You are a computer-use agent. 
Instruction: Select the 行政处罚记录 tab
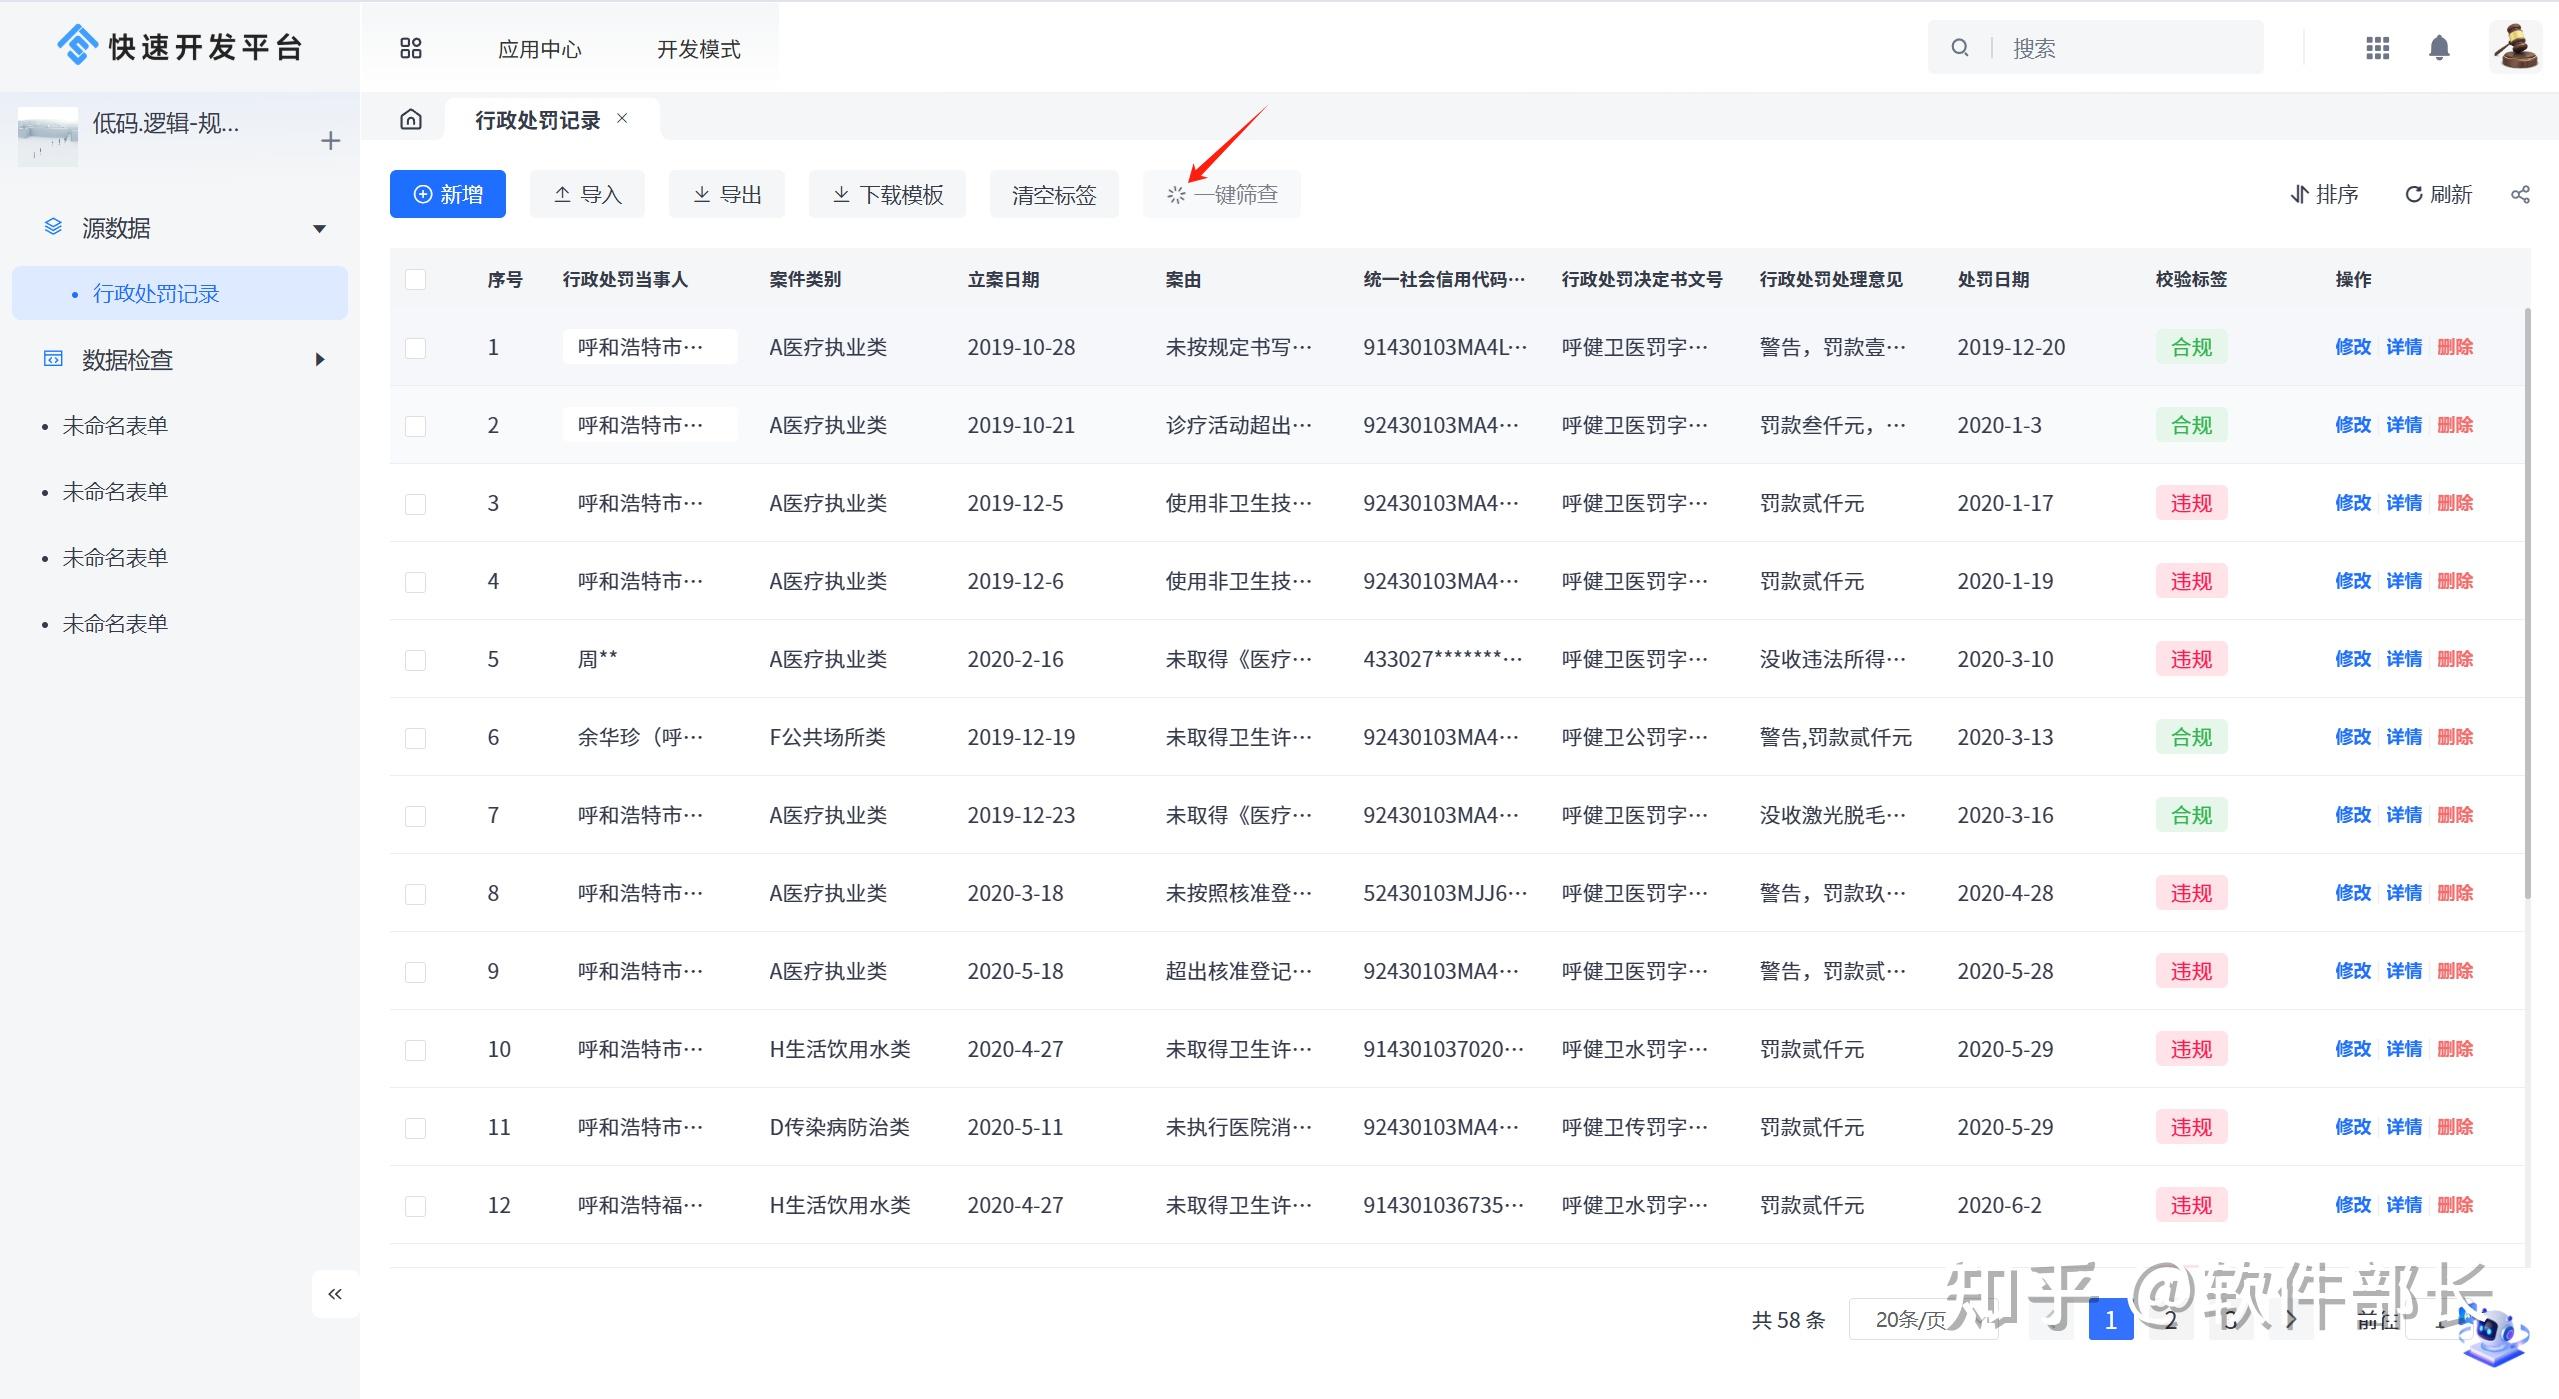pos(534,118)
